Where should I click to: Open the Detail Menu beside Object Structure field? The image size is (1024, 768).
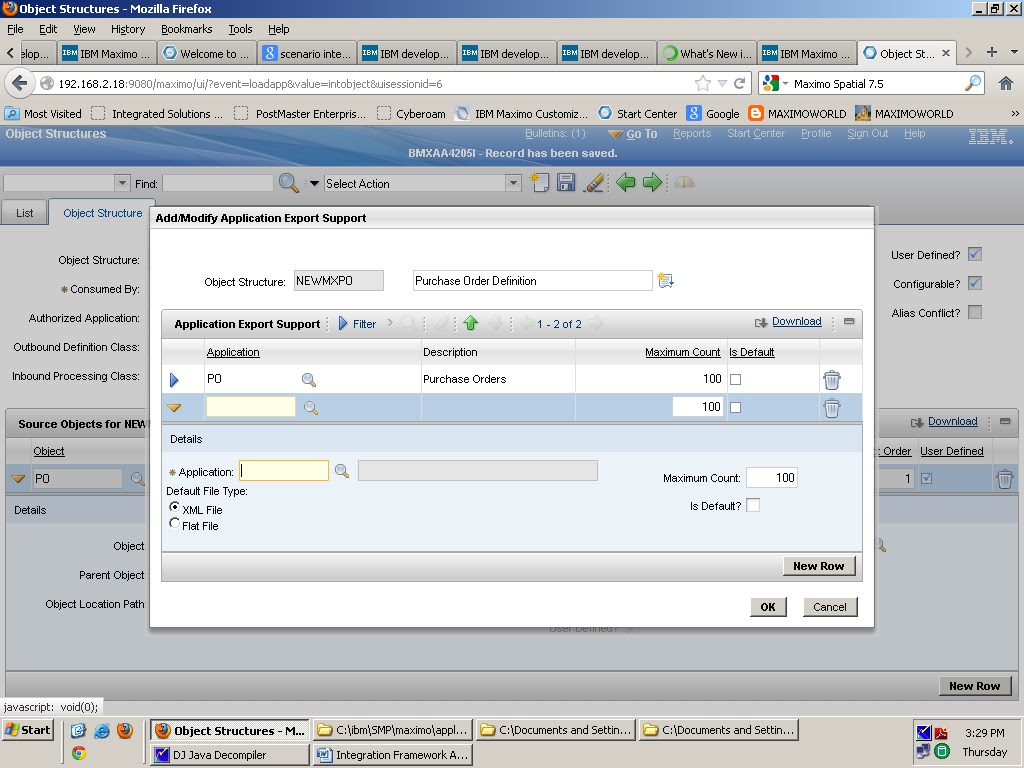666,280
